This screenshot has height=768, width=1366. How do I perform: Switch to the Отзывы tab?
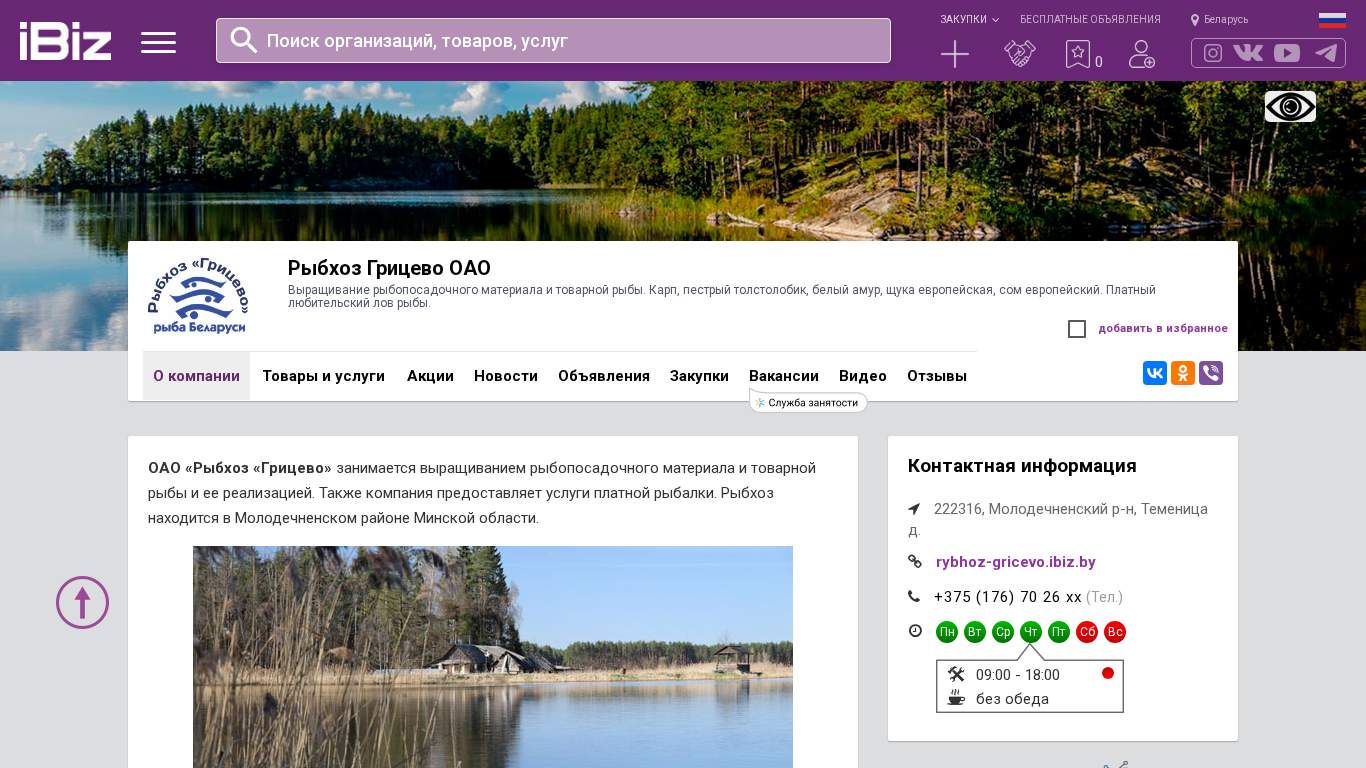click(937, 376)
